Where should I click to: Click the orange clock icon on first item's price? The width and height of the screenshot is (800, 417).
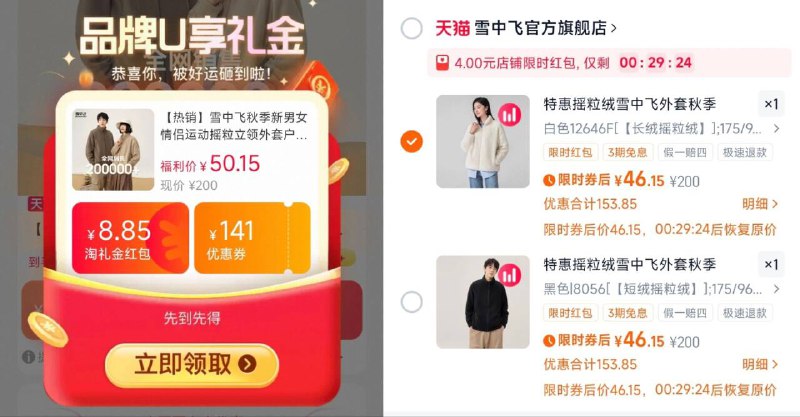pyautogui.click(x=549, y=180)
